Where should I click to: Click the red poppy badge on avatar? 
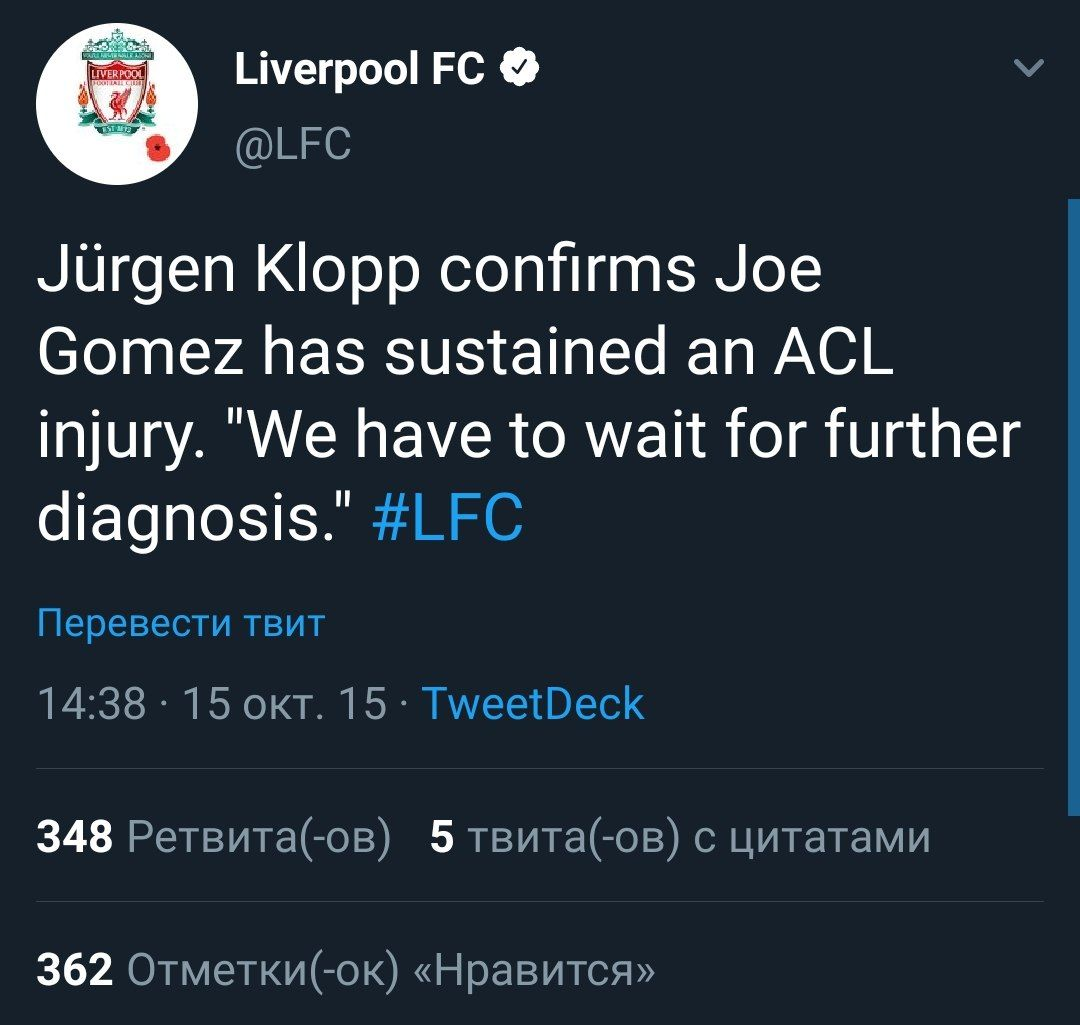157,147
